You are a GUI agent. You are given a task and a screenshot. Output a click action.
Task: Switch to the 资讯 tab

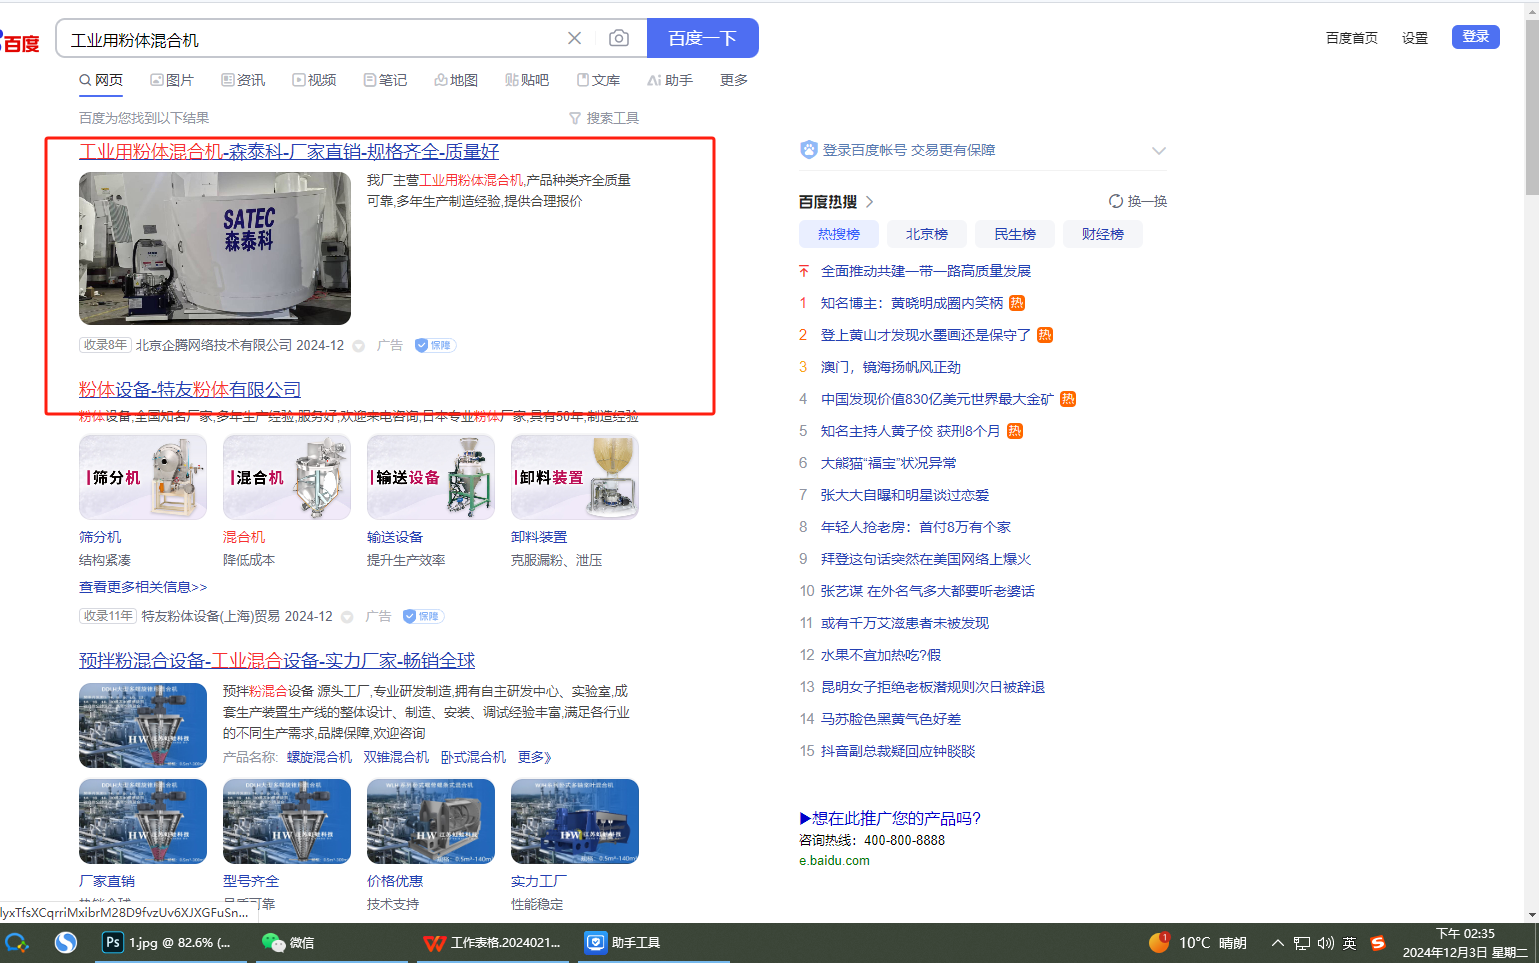[x=243, y=80]
